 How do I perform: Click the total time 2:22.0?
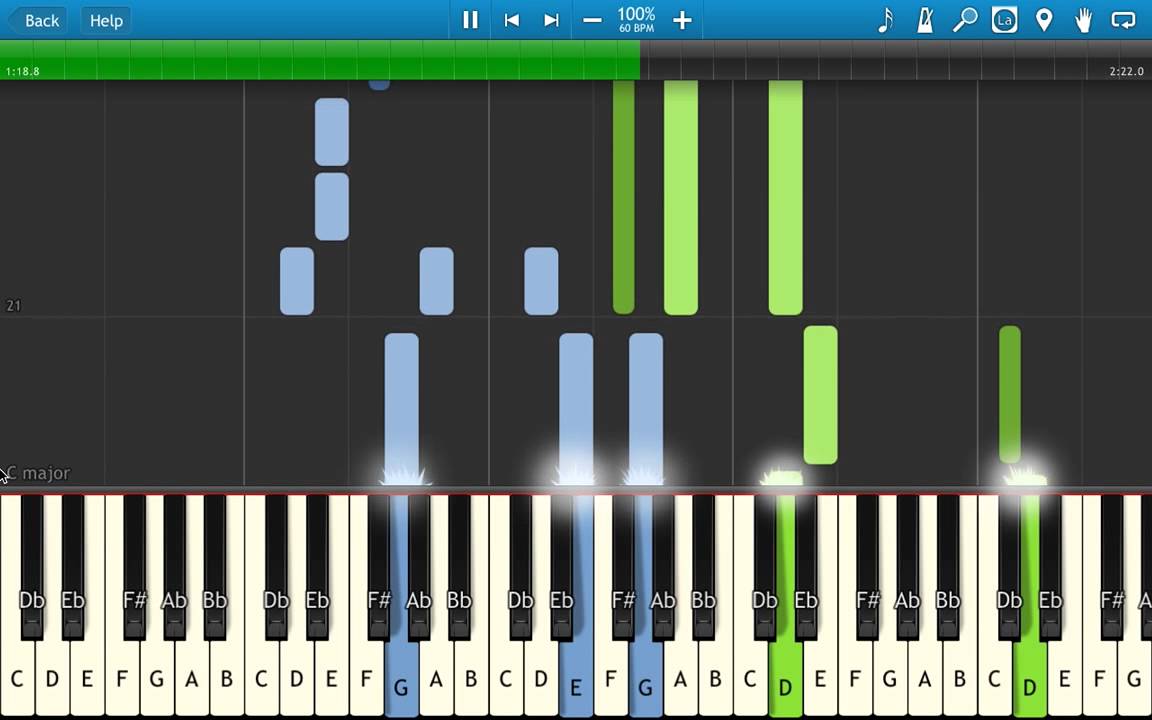point(1126,71)
